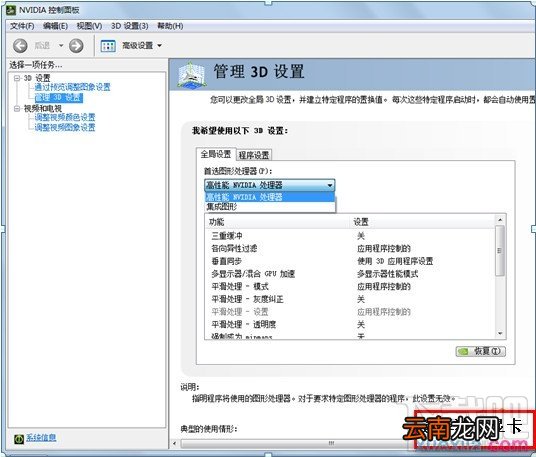Select the 各向异性过滤 row
This screenshot has width=536, height=457.
click(350, 248)
